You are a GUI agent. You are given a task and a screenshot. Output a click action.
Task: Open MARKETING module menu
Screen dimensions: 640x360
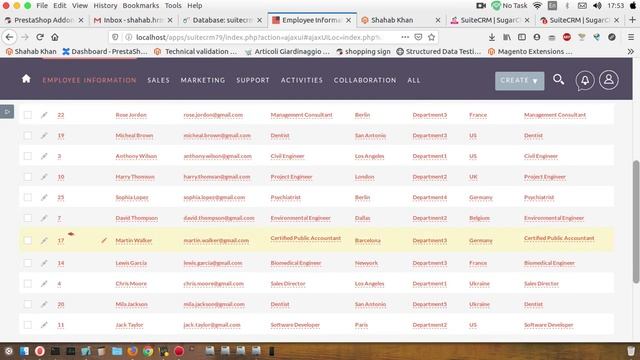coord(203,80)
